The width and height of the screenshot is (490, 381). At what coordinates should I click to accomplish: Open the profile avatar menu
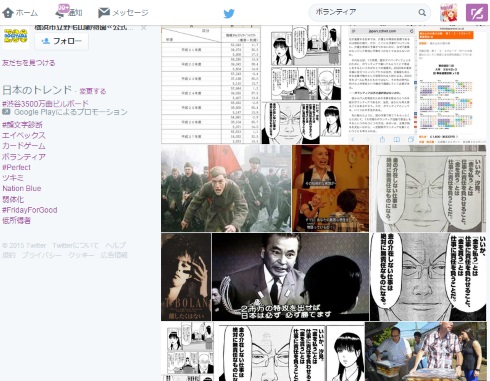(x=449, y=13)
